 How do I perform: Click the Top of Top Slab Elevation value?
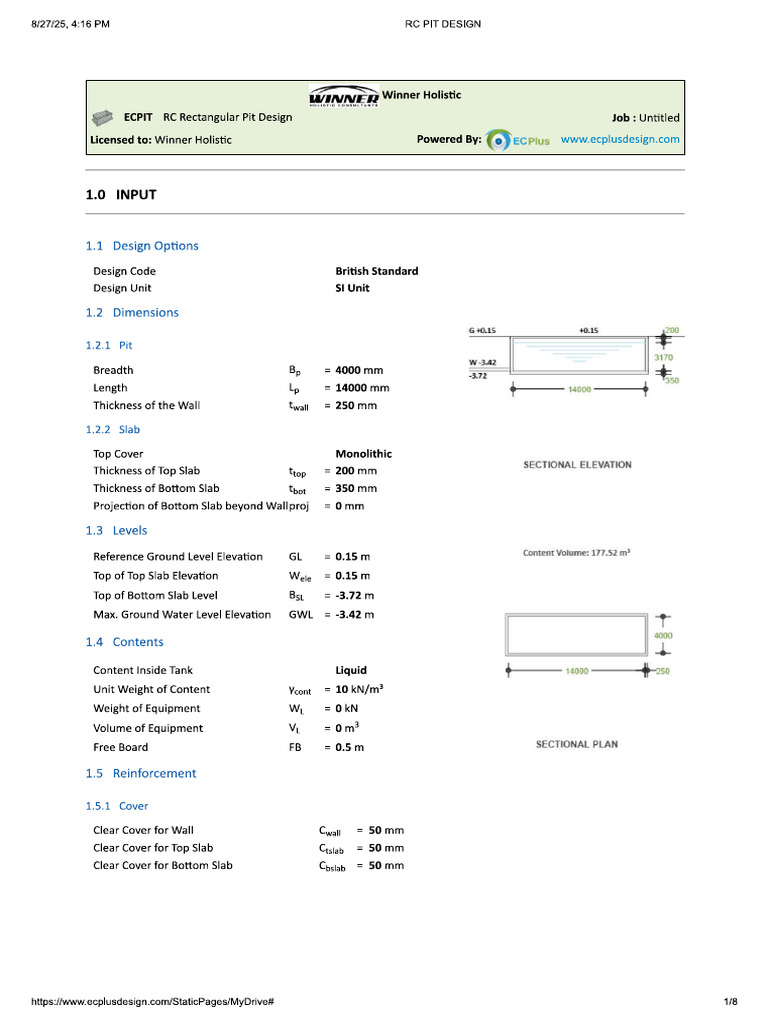coord(353,576)
